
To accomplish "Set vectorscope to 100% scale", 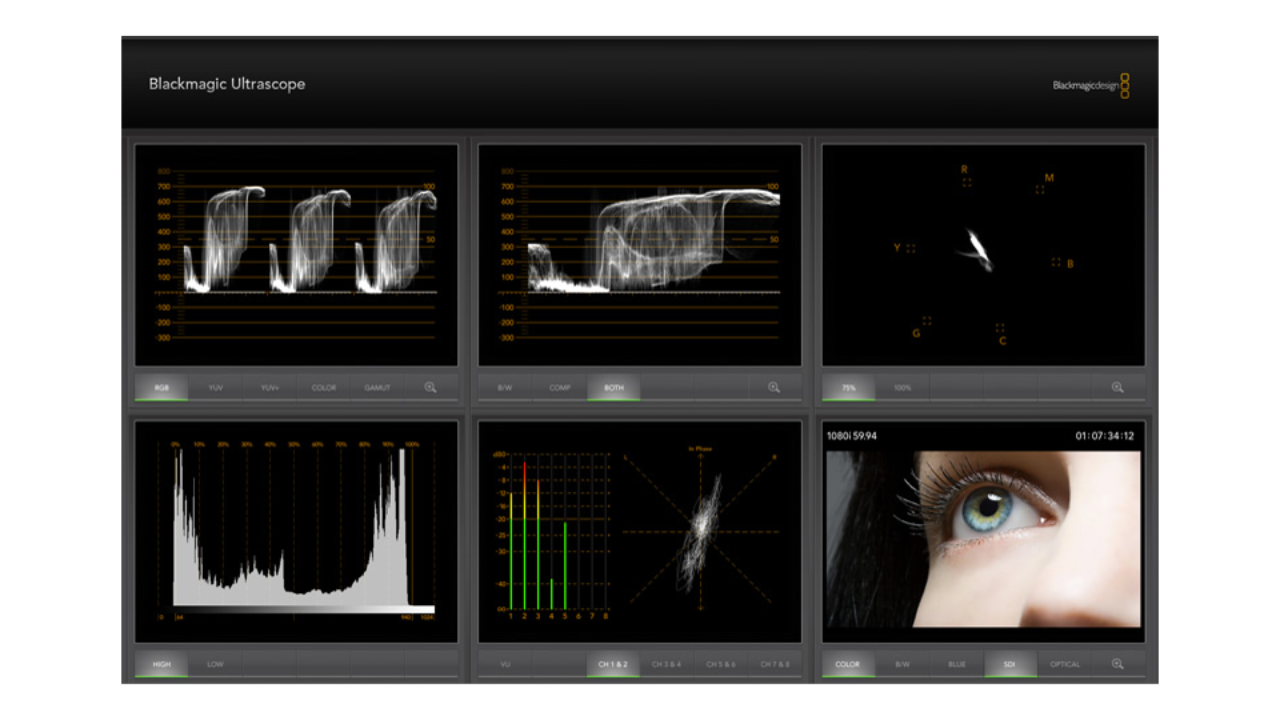I will coord(903,387).
